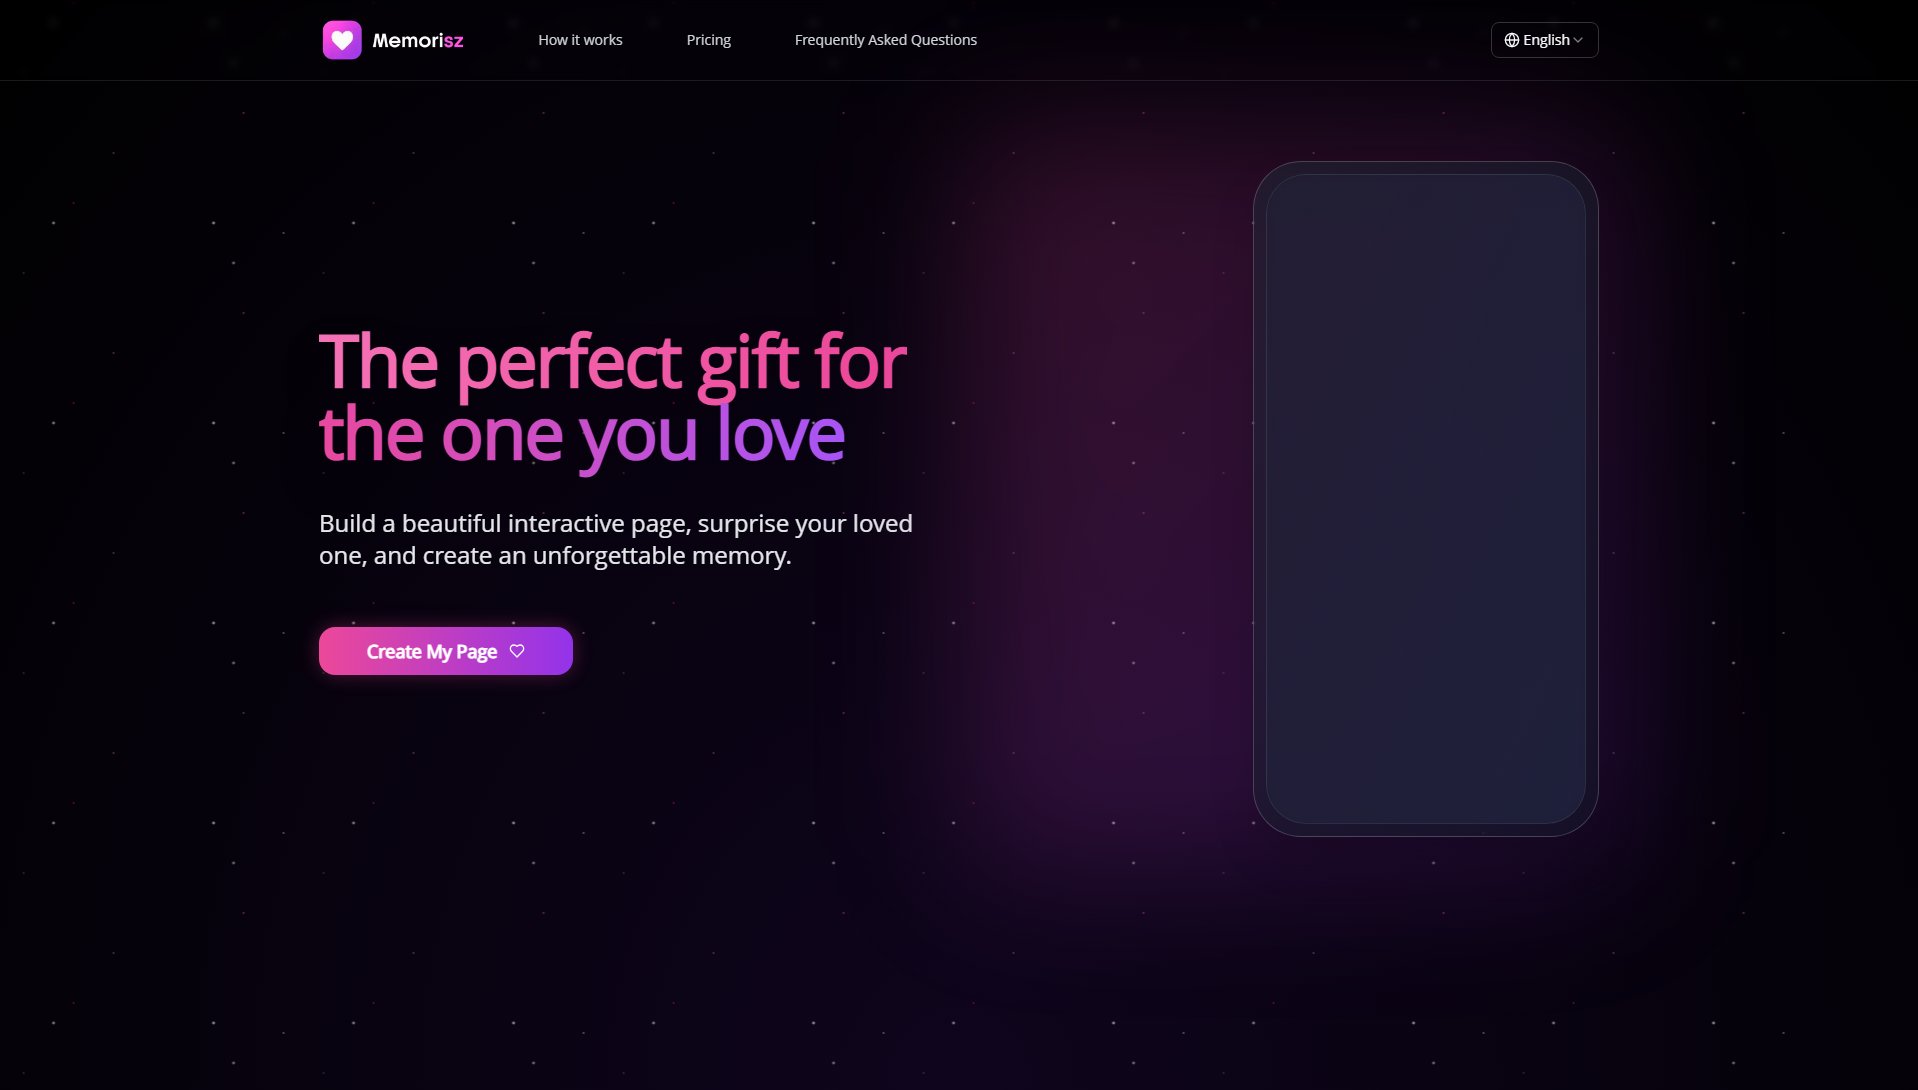
Task: Expand the chevron beside English
Action: 1578,40
